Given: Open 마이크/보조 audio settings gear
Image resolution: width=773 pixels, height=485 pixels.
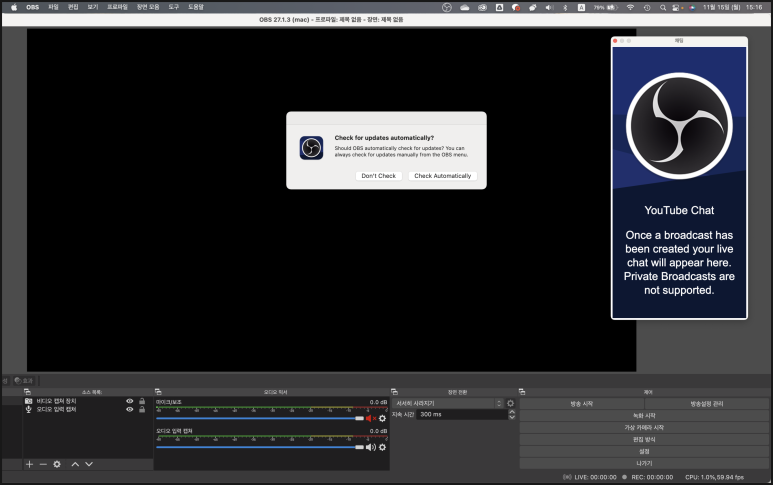Looking at the screenshot, I should pos(383,418).
